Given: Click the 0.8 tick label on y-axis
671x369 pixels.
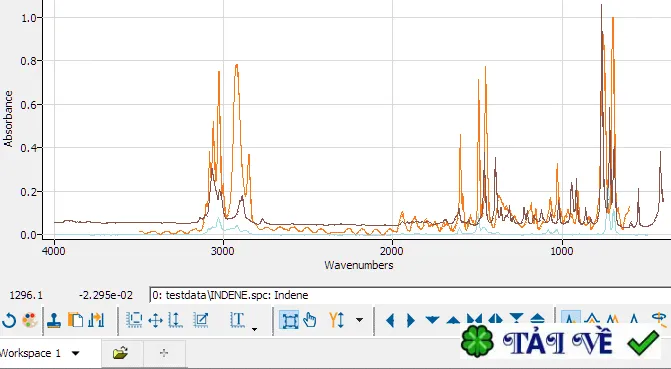Looking at the screenshot, I should [x=29, y=61].
